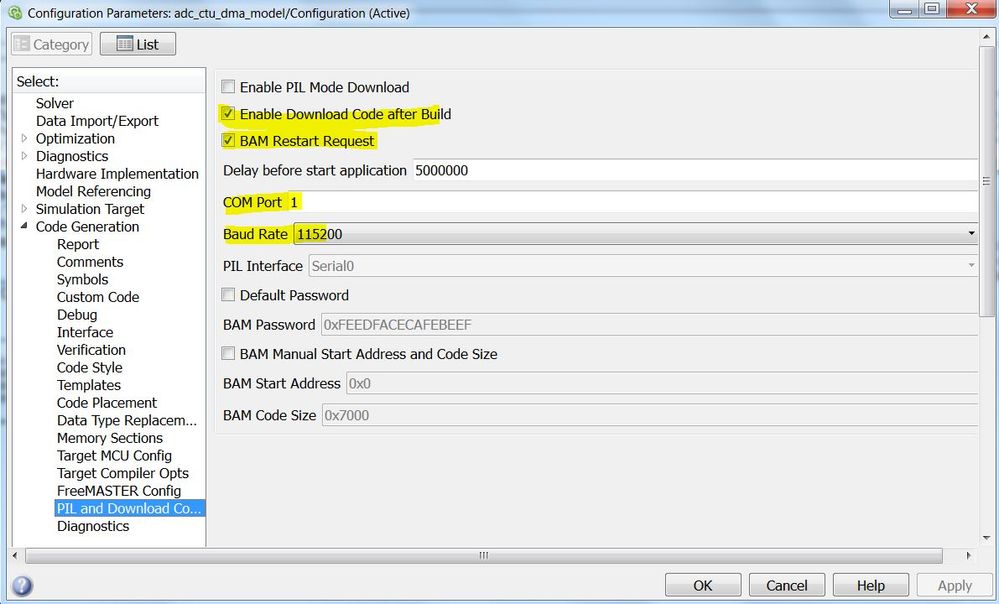Enable PIL Mode Download checkbox

(228, 87)
